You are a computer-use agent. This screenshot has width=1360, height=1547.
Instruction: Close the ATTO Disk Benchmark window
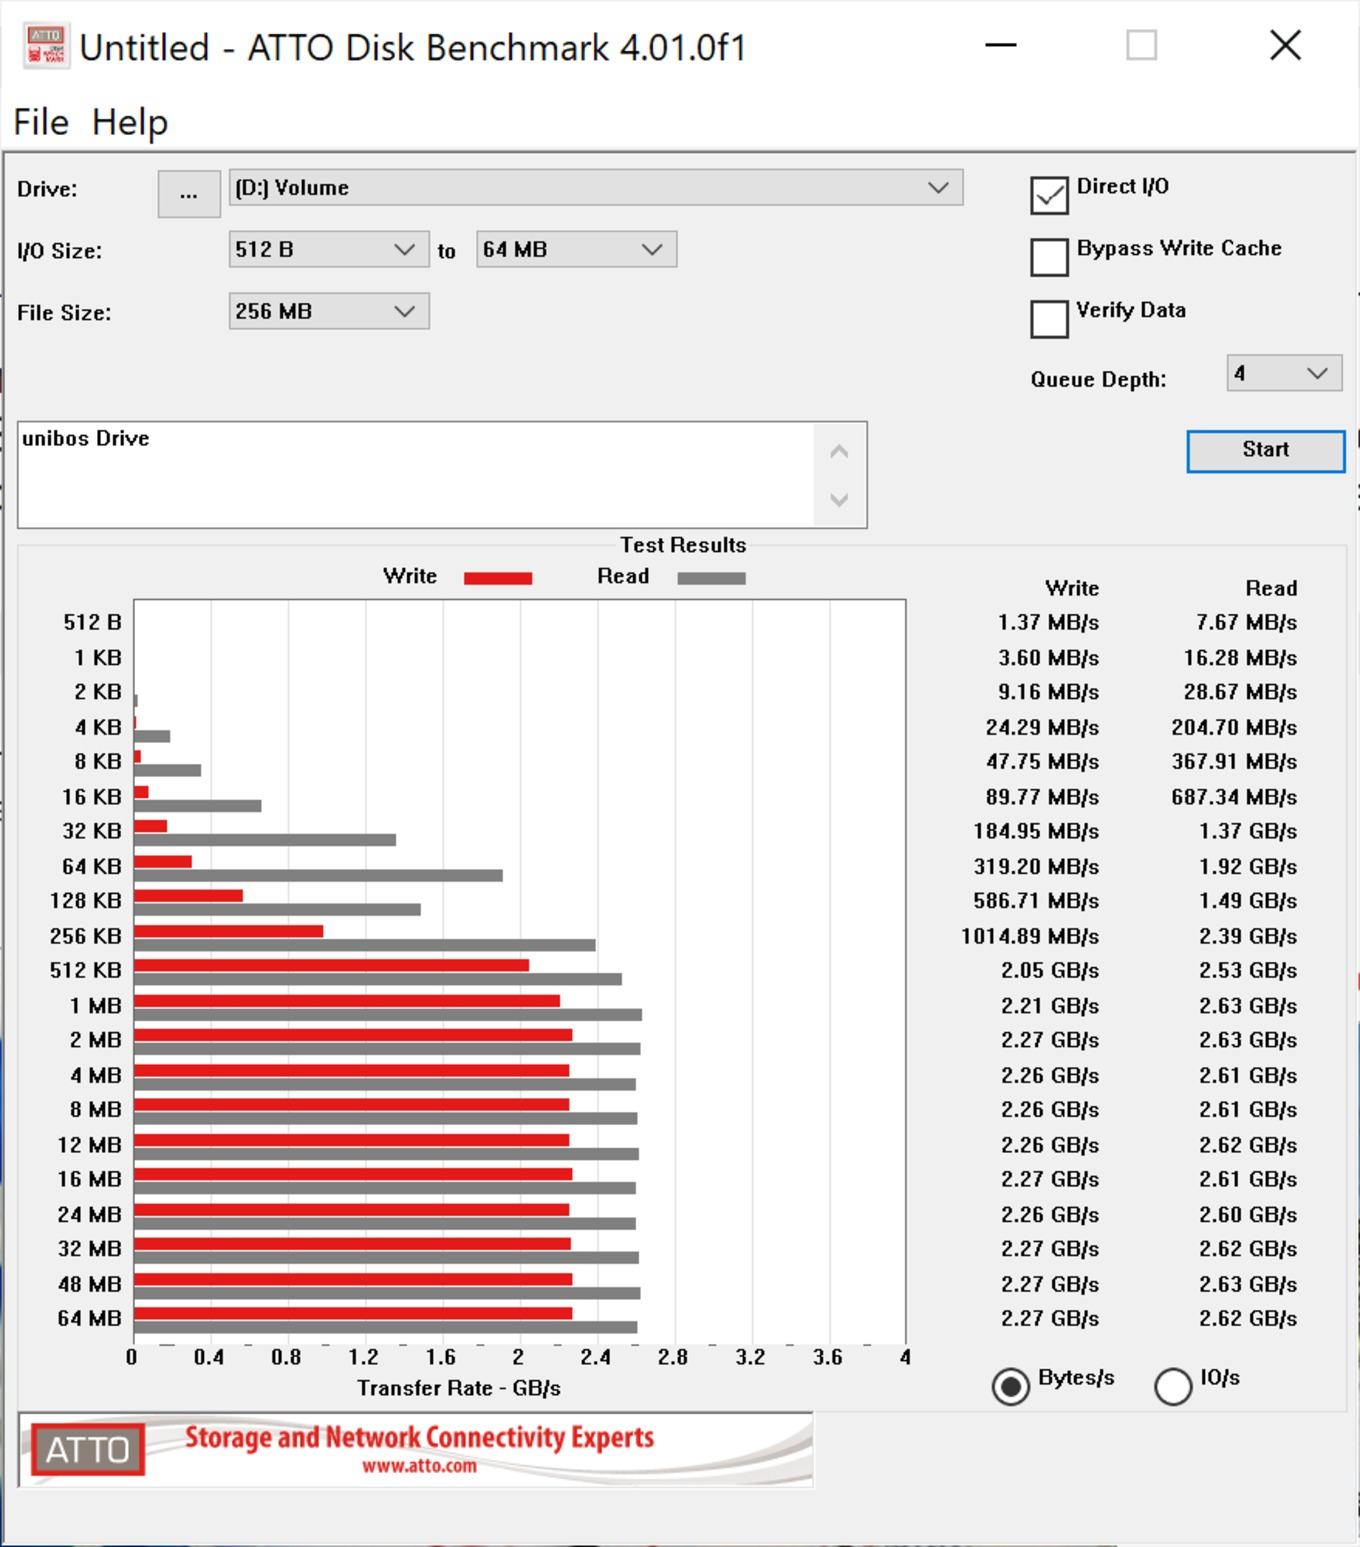click(1285, 45)
